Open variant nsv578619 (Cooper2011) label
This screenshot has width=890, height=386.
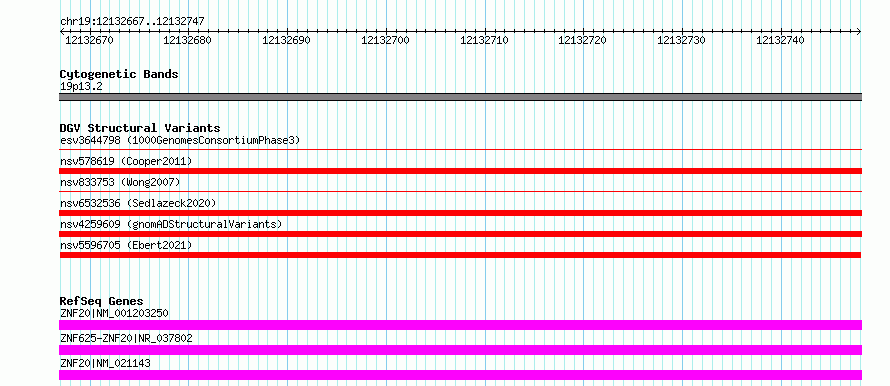(126, 161)
